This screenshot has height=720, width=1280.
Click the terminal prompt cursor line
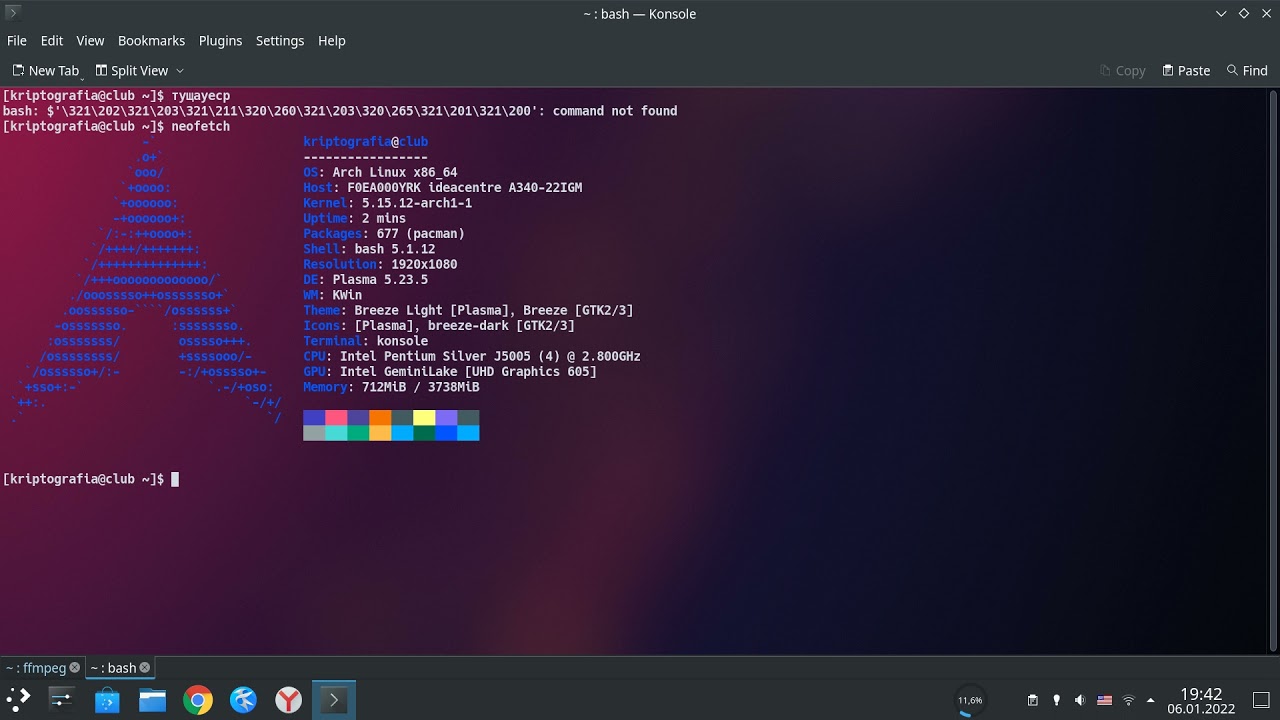(90, 479)
